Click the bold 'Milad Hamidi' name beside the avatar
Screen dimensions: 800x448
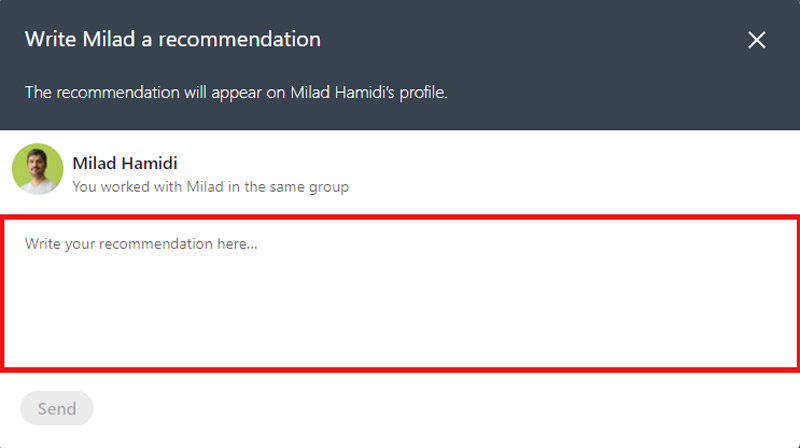pos(125,163)
